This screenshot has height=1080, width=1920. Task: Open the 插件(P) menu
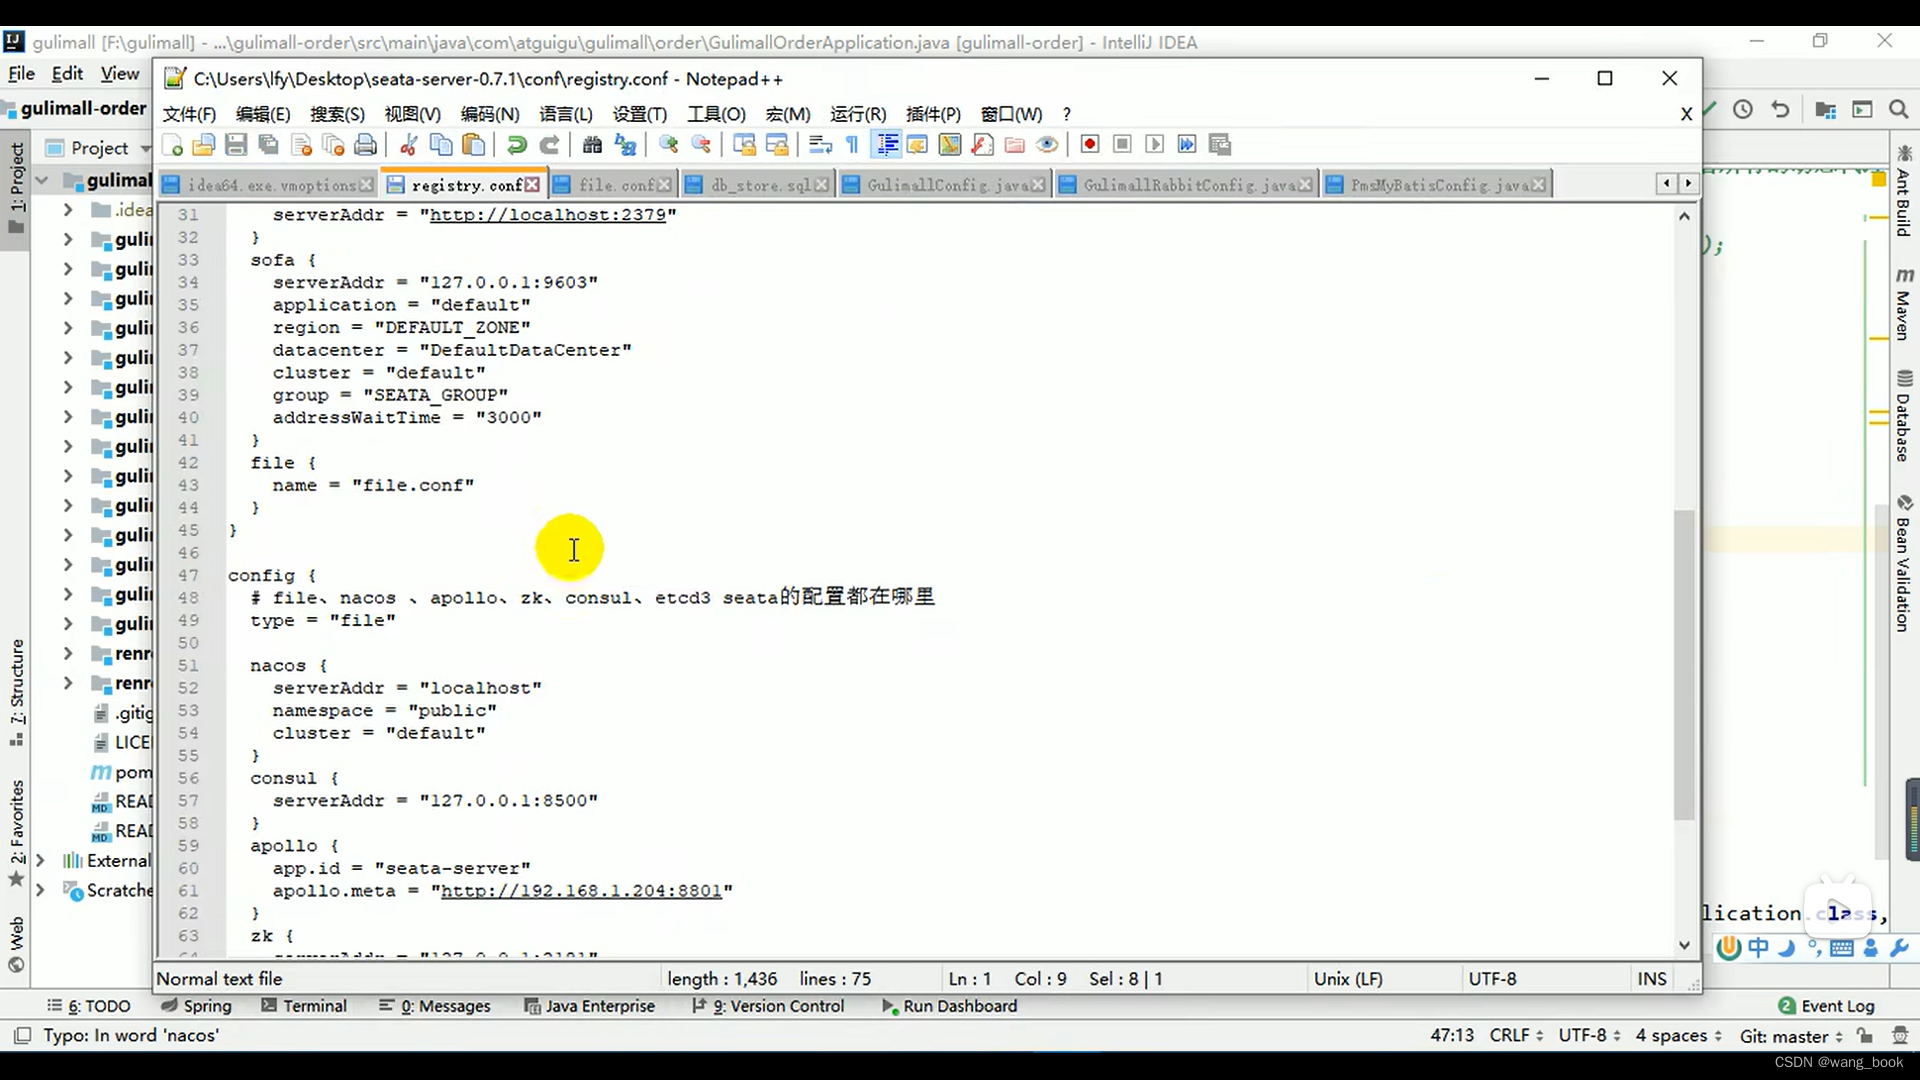point(933,114)
